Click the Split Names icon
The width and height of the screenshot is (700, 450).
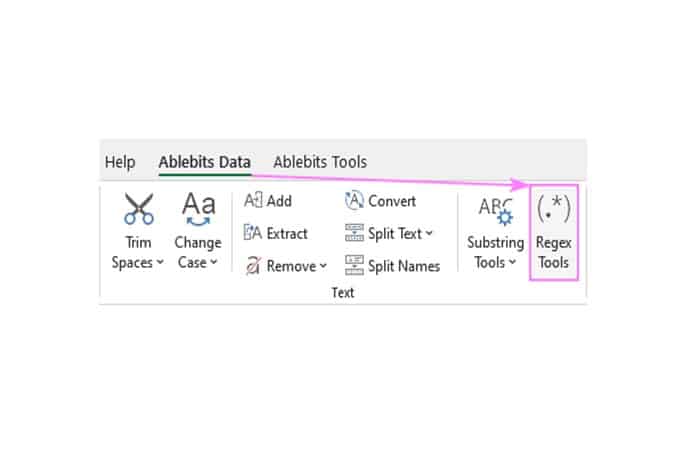(x=354, y=265)
